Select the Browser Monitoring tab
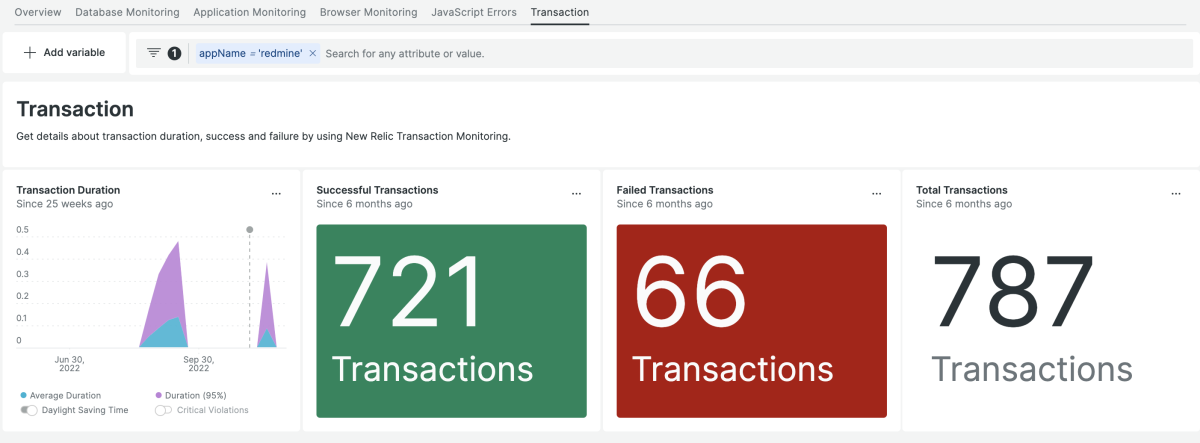 point(368,12)
